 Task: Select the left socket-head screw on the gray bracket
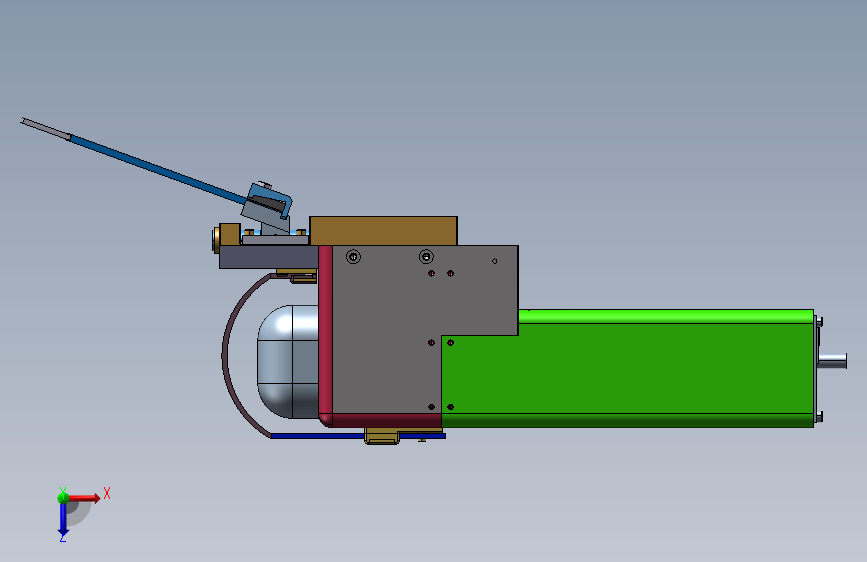point(353,257)
